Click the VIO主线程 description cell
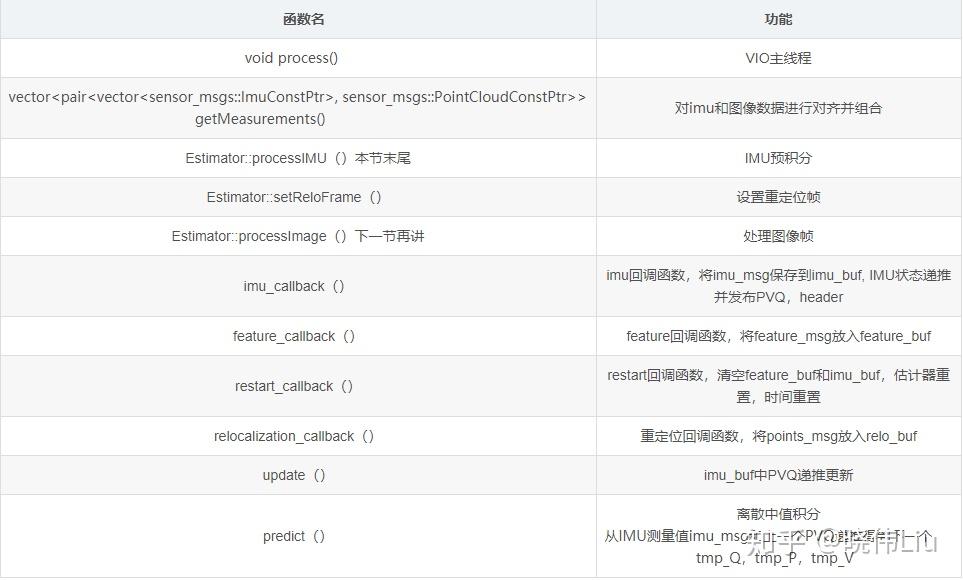The height and width of the screenshot is (580, 963). coord(777,58)
